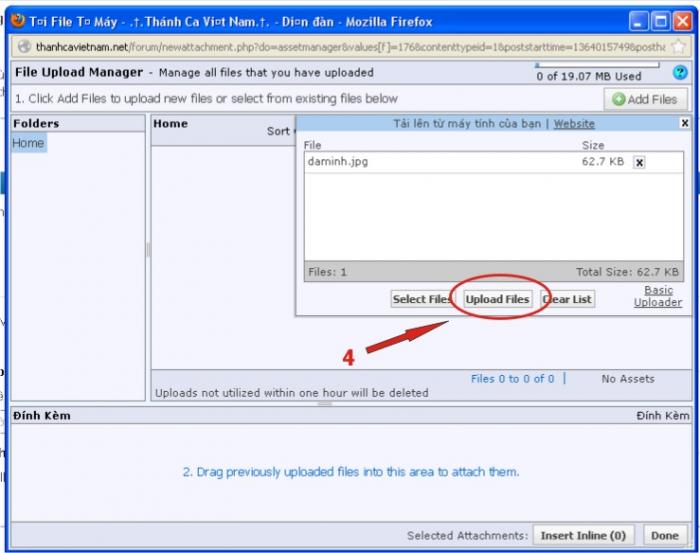Click the Add Files button
Image resolution: width=700 pixels, height=553 pixels.
(645, 99)
